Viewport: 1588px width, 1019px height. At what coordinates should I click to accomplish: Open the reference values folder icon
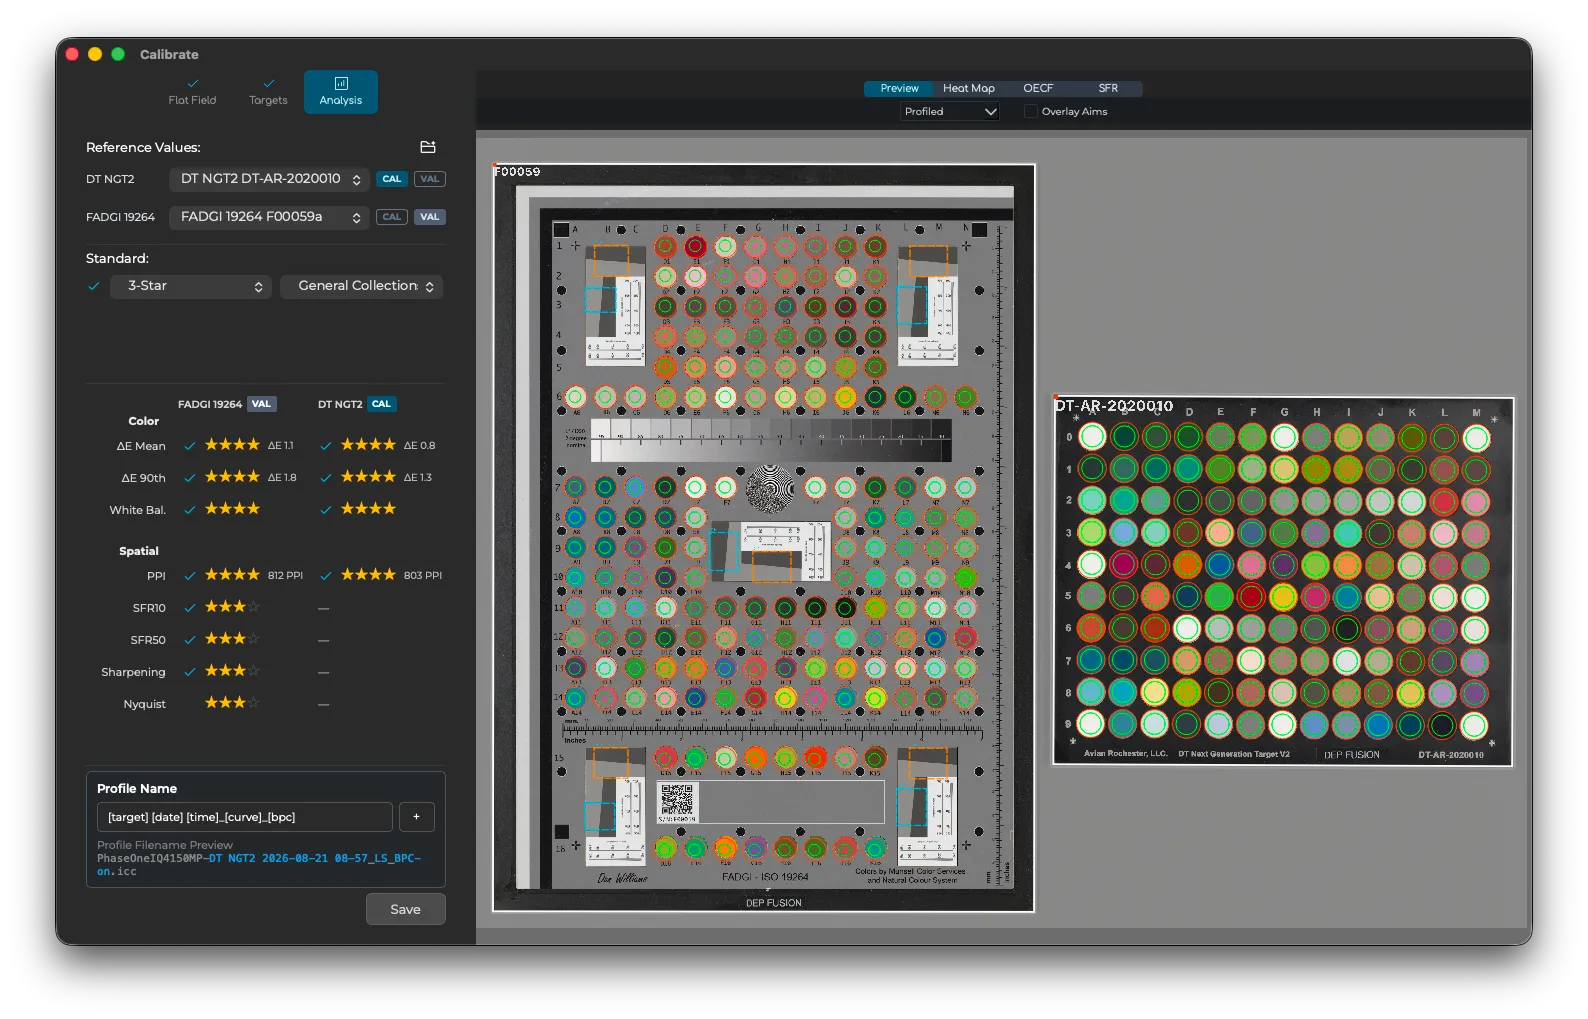pyautogui.click(x=428, y=147)
